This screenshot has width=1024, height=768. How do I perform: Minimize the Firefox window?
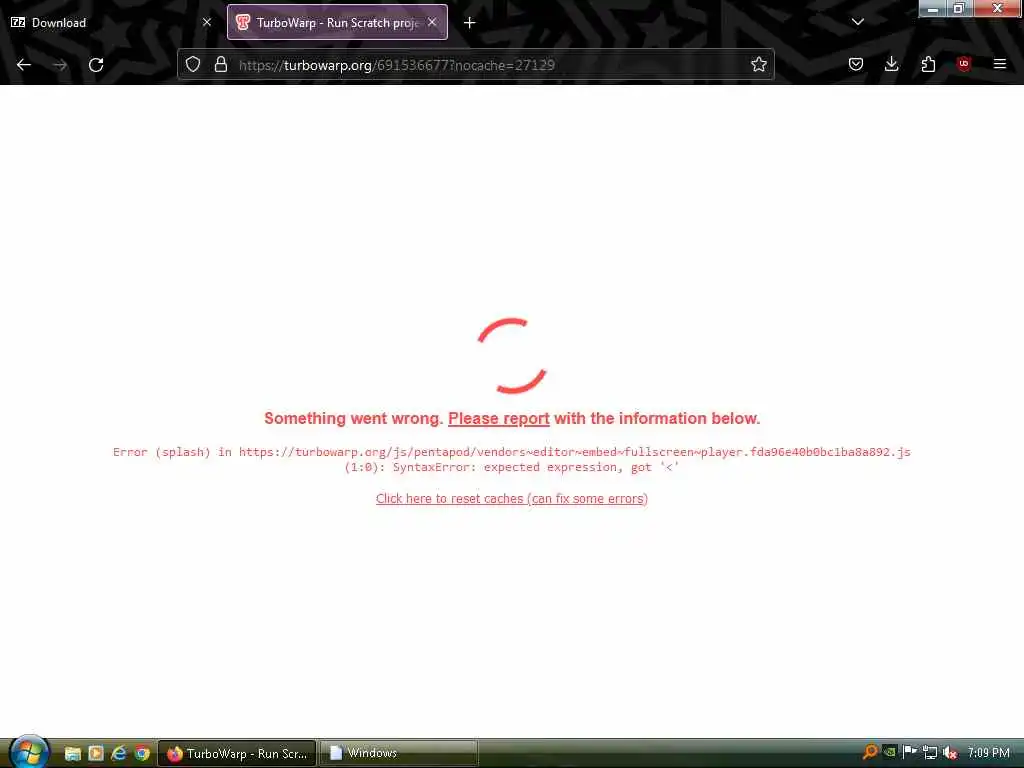pos(933,8)
